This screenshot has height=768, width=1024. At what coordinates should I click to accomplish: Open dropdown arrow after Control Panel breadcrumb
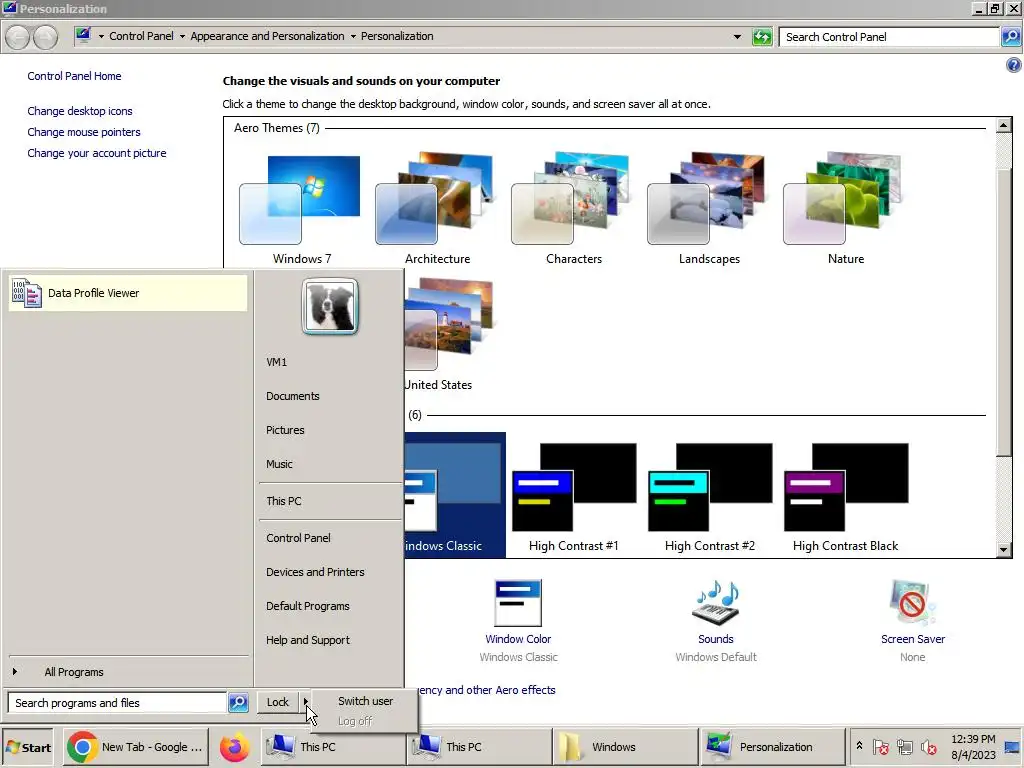tap(182, 37)
